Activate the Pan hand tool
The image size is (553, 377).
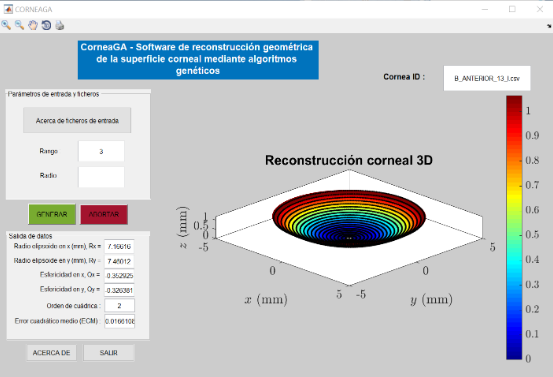[33, 25]
